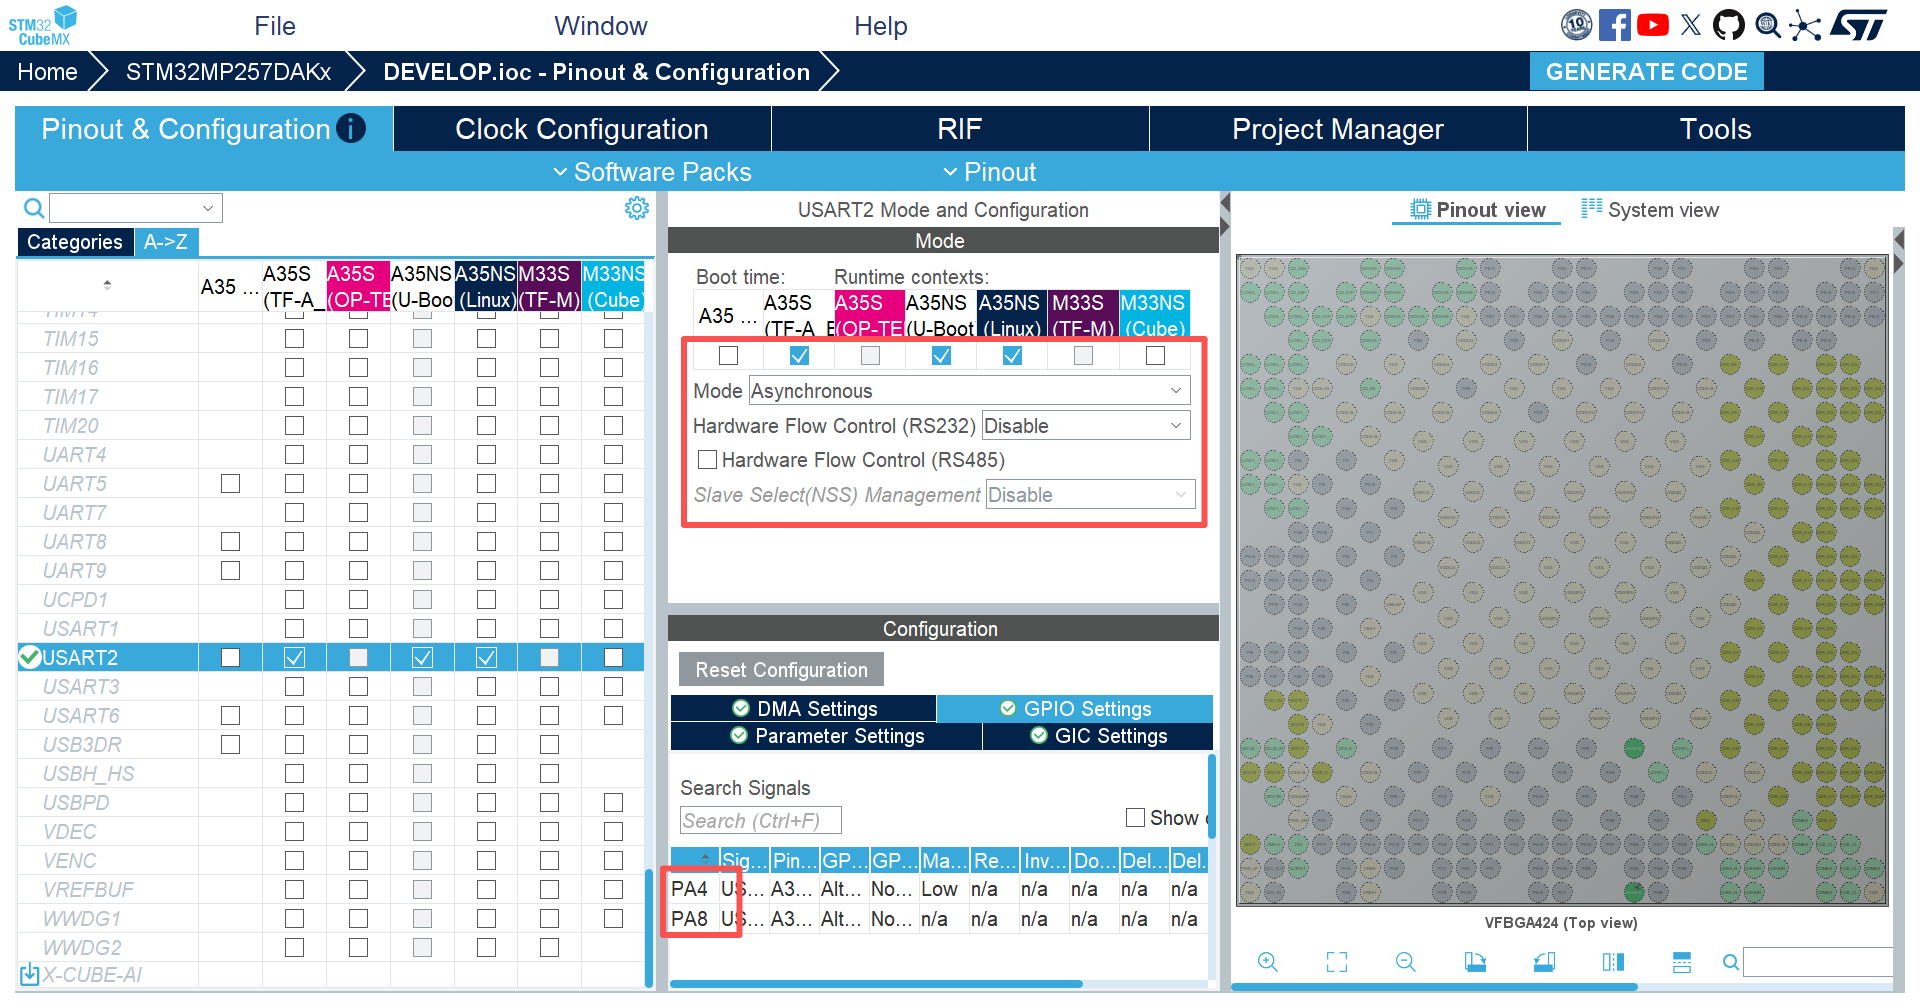Click the info icon beside Pinout & Configuration
Viewport: 1920px width, 1007px height.
(x=351, y=128)
